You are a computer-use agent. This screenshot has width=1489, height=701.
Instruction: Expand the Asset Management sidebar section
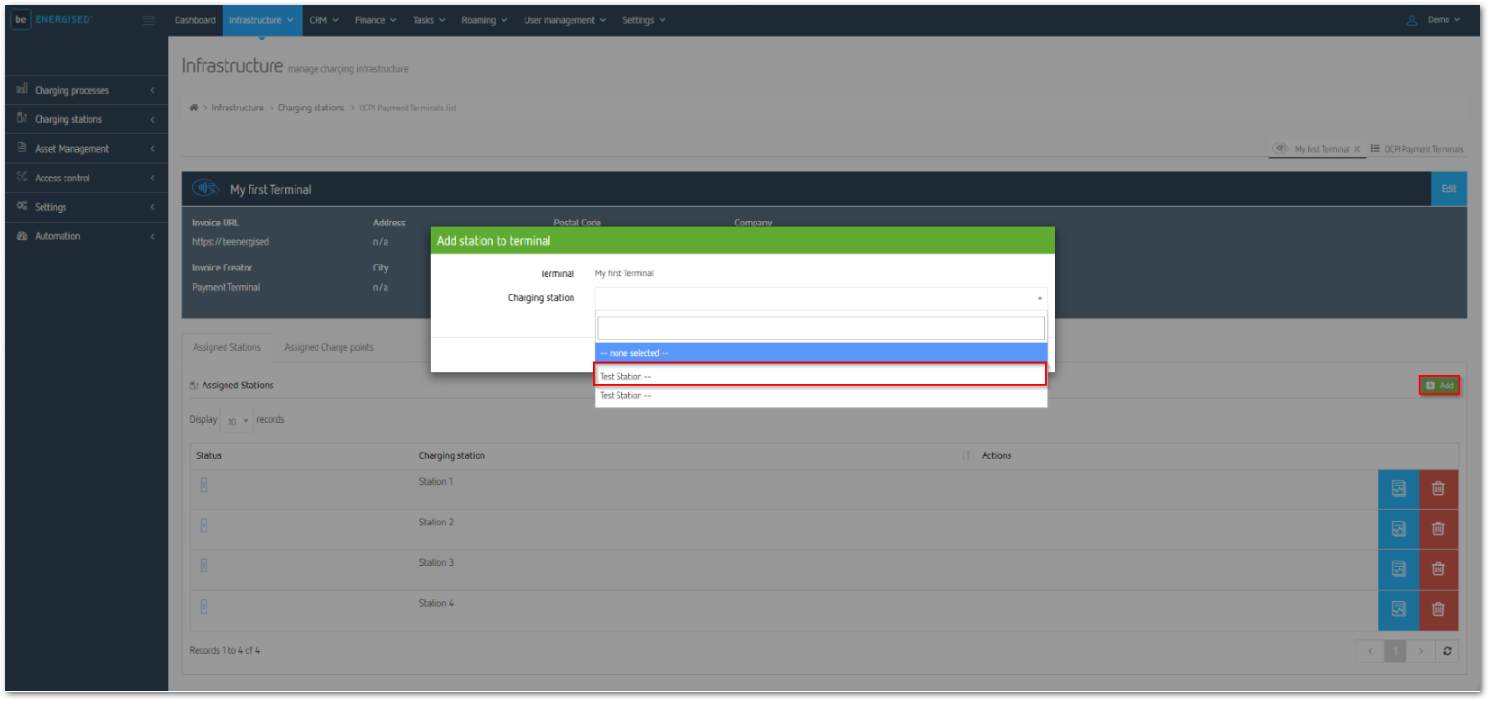pos(84,149)
